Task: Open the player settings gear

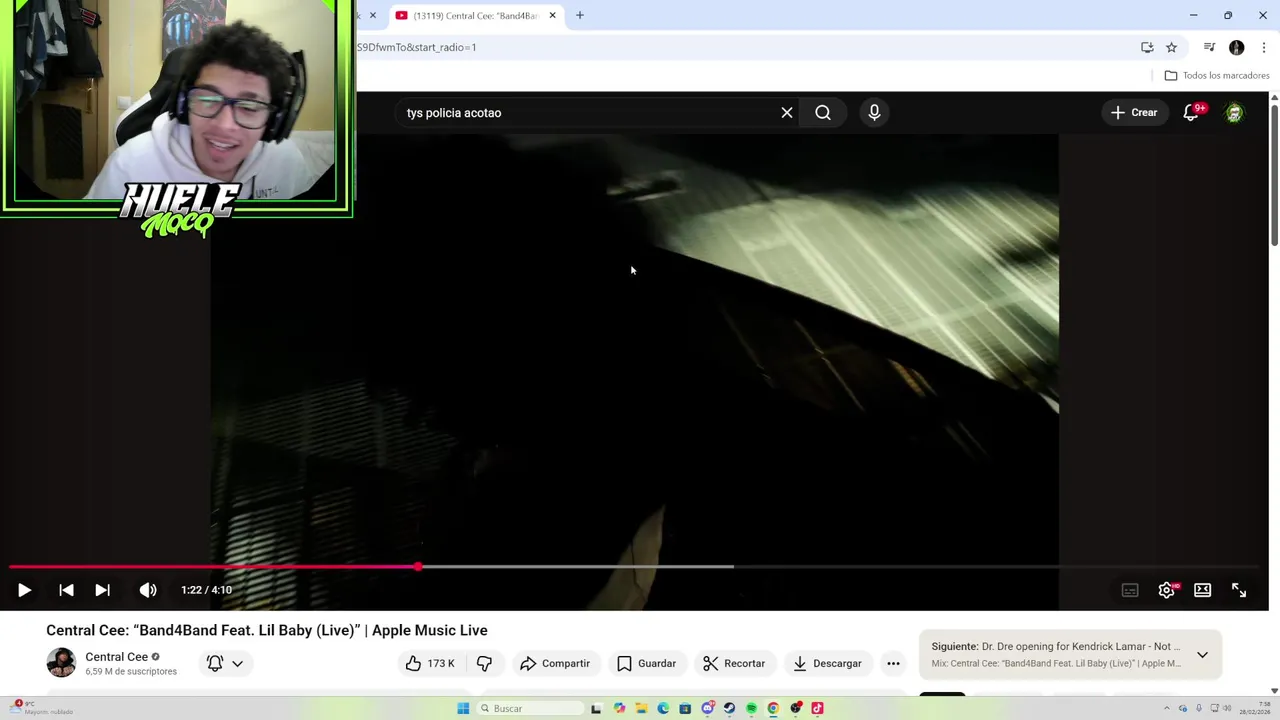Action: click(x=1166, y=590)
